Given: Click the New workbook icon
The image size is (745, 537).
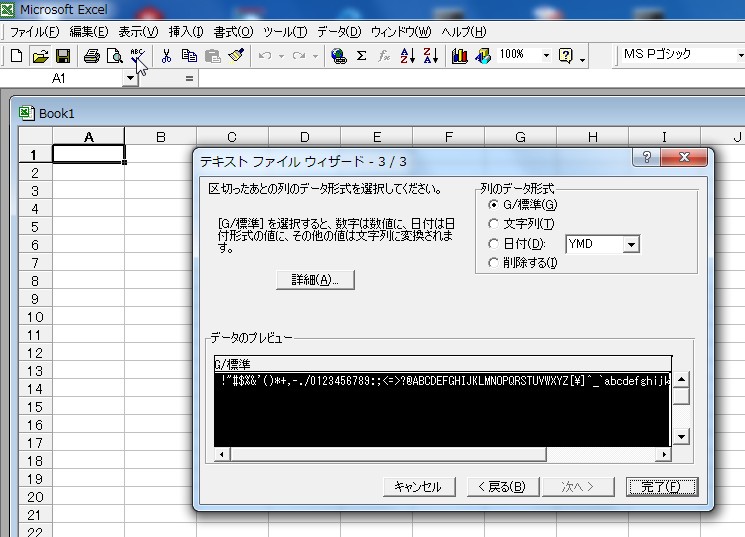Looking at the screenshot, I should pyautogui.click(x=17, y=56).
